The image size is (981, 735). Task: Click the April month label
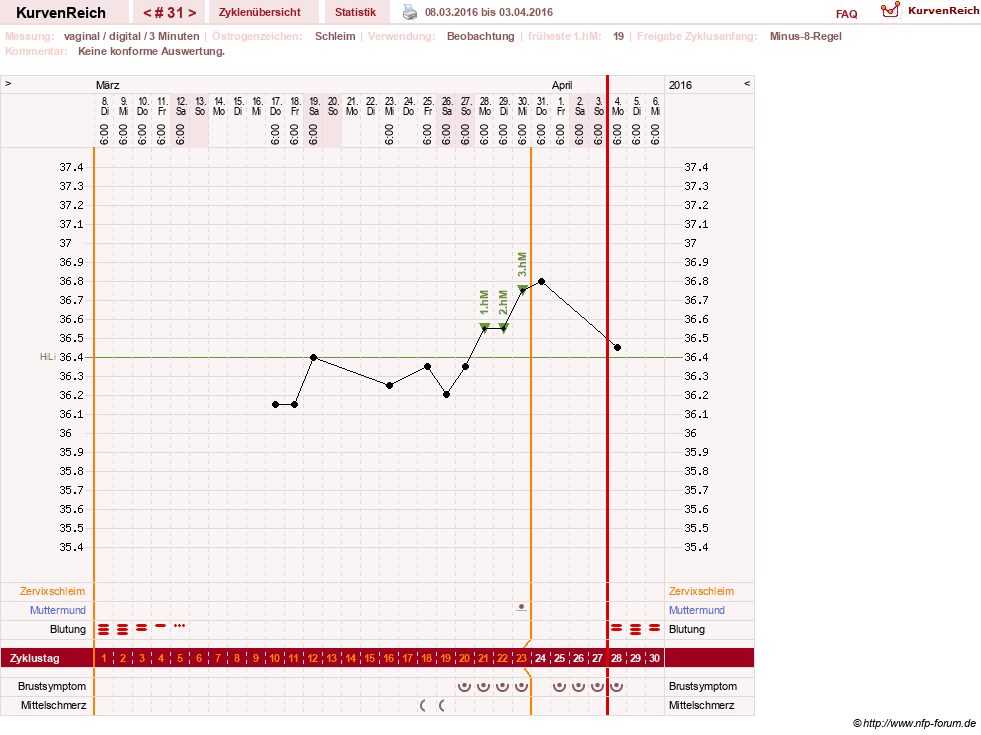pyautogui.click(x=562, y=85)
